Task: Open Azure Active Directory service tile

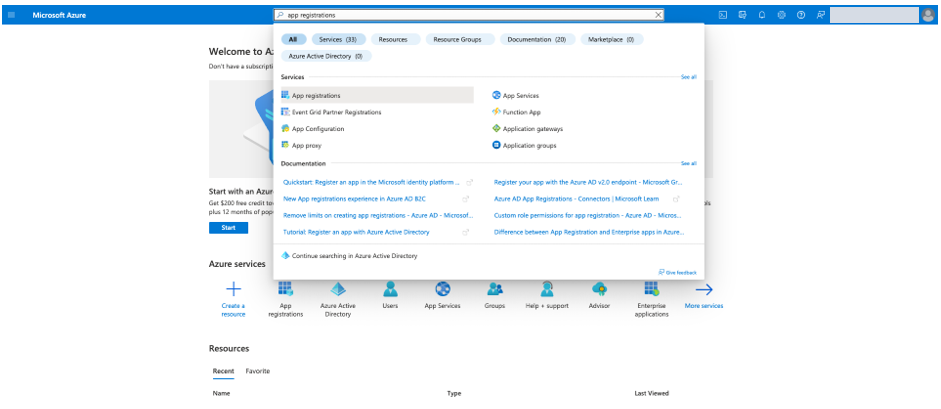Action: click(338, 299)
